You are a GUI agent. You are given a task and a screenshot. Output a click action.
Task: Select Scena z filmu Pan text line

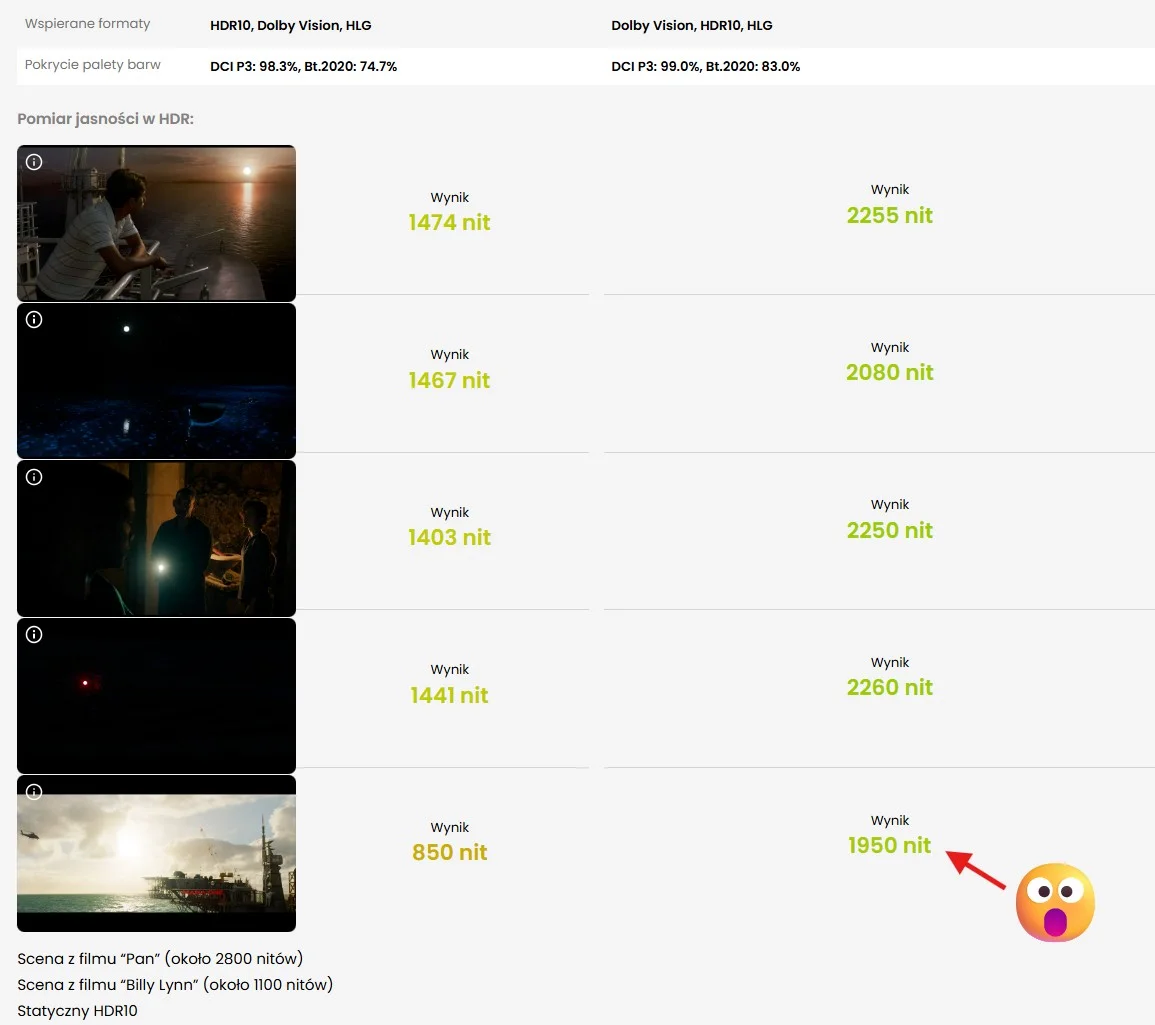pos(161,959)
